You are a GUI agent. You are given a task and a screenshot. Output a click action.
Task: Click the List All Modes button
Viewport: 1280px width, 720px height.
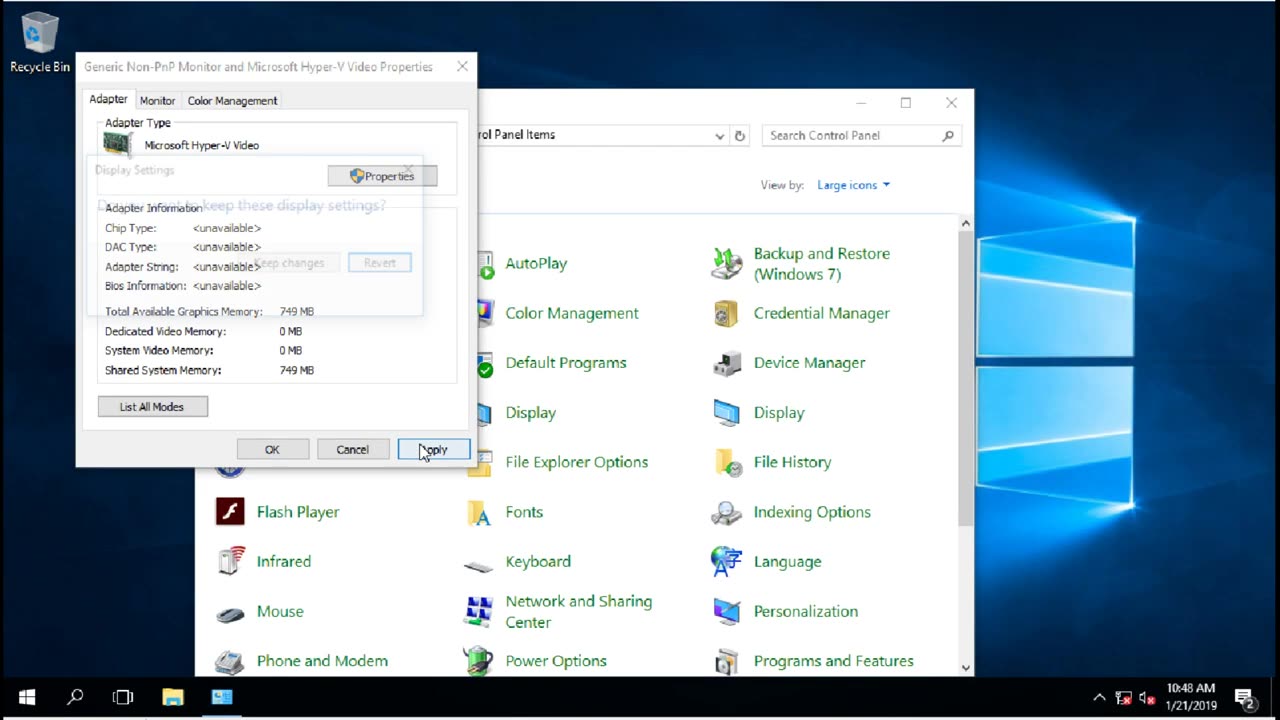point(153,407)
